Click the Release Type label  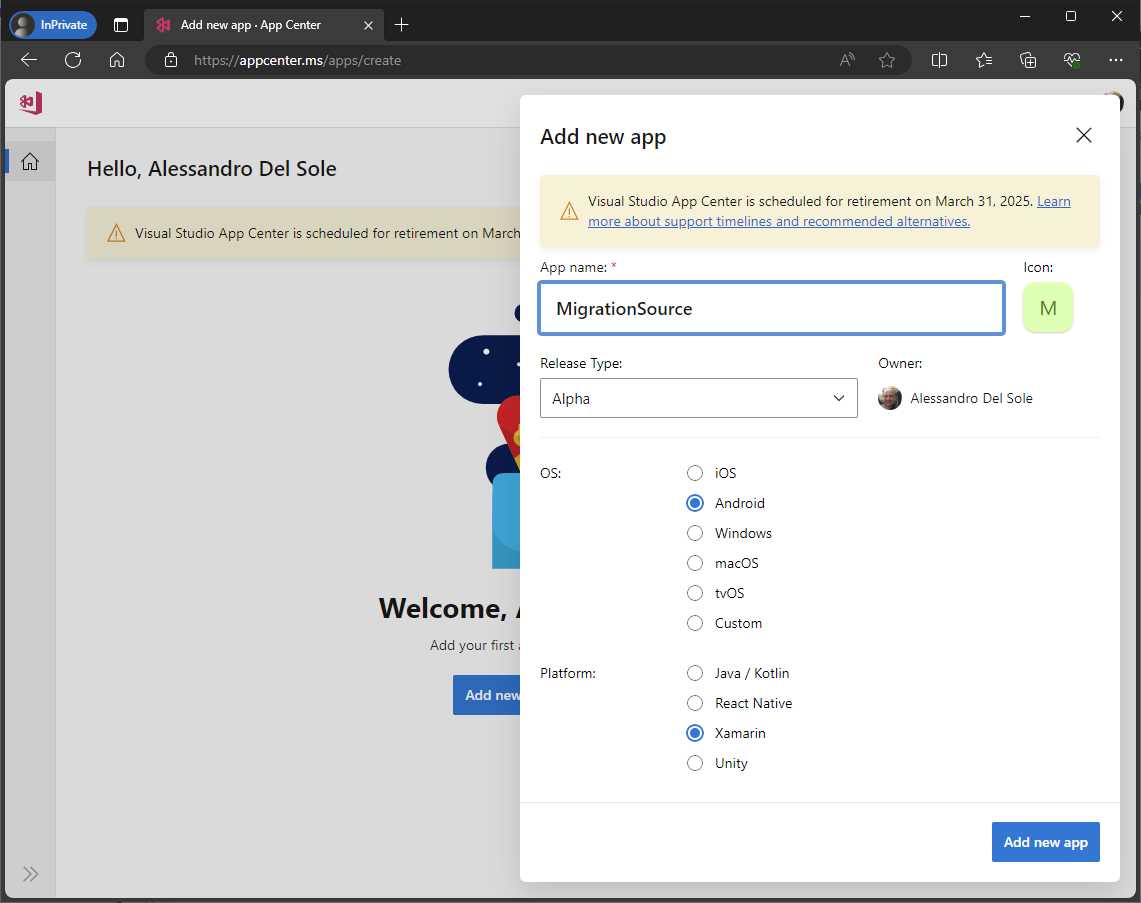[x=581, y=363]
